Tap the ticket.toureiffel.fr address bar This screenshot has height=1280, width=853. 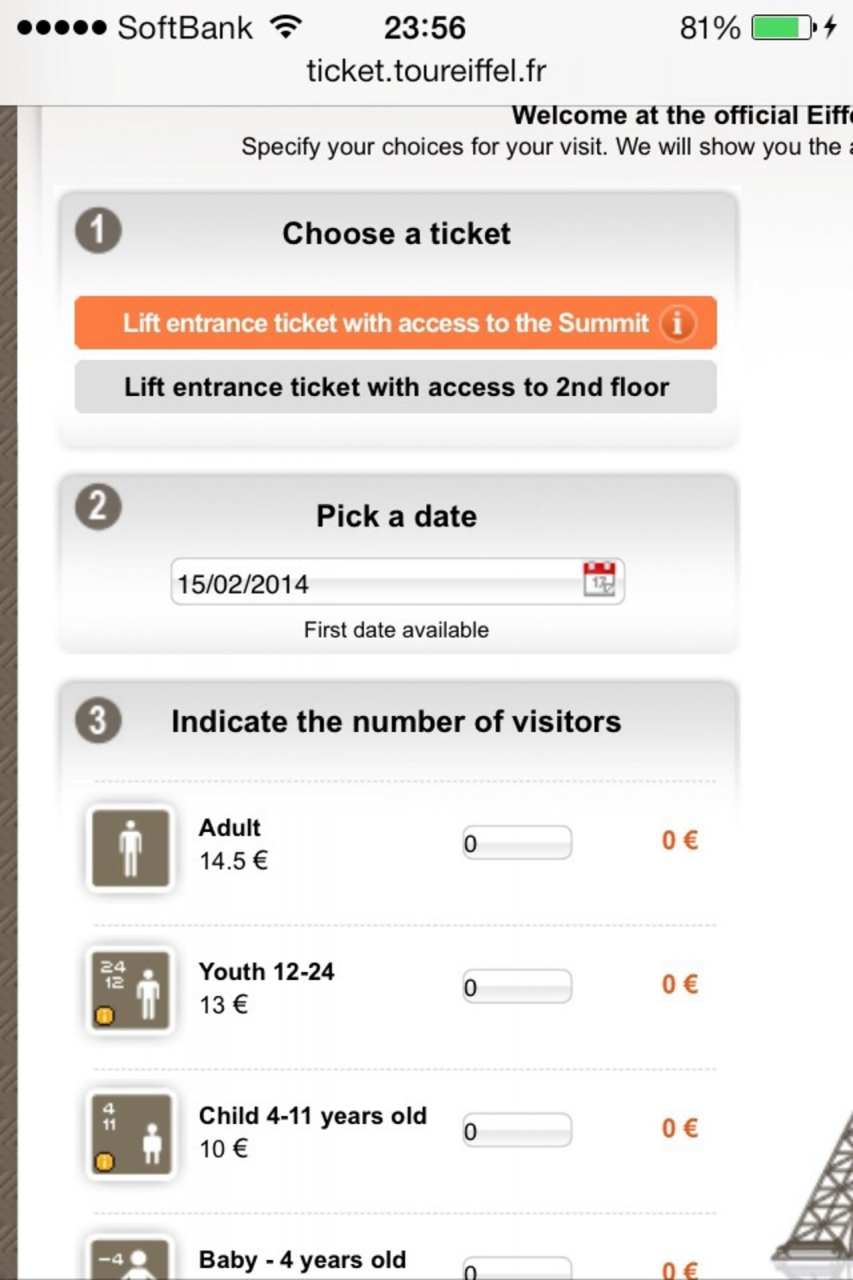tap(426, 72)
